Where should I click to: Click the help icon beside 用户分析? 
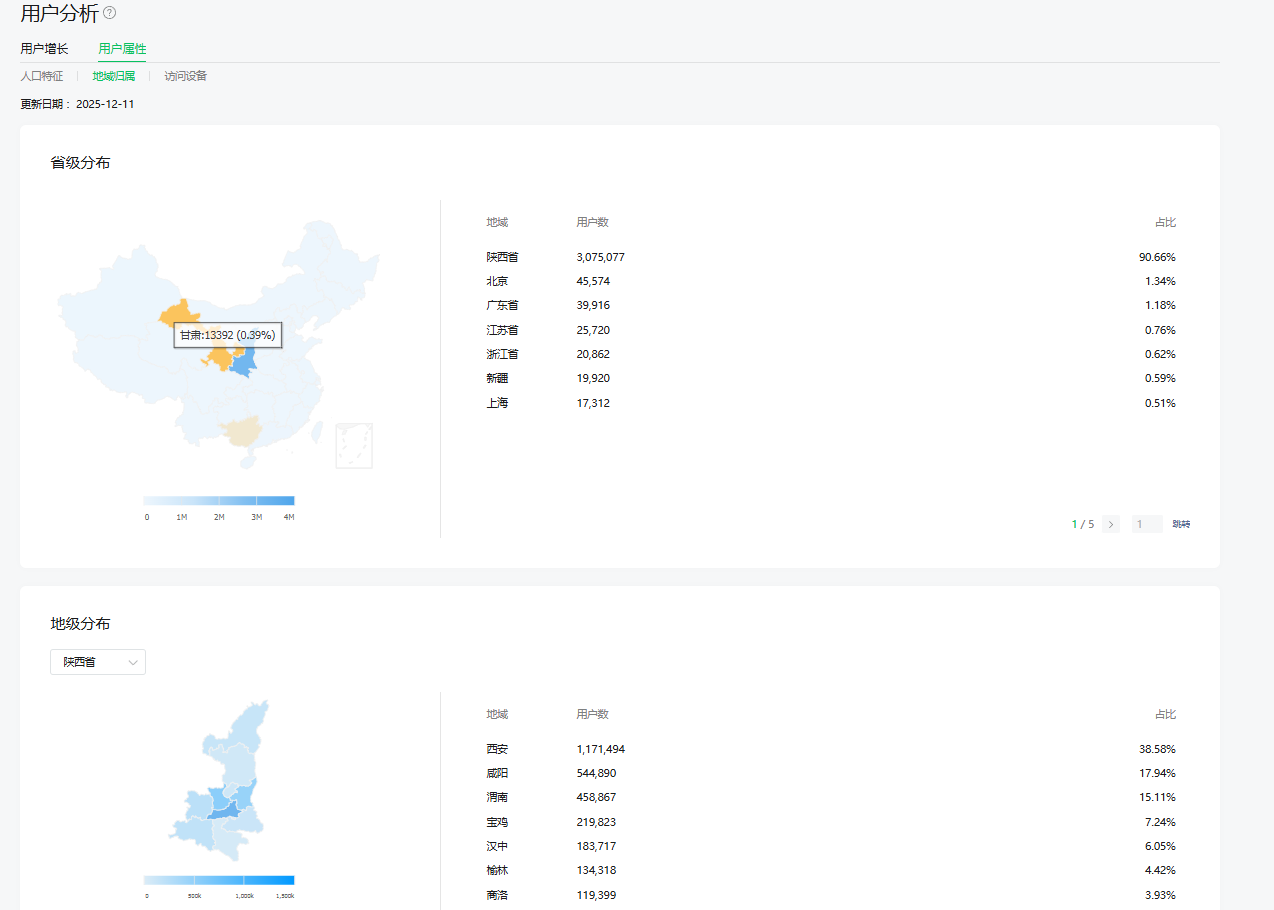[x=110, y=13]
